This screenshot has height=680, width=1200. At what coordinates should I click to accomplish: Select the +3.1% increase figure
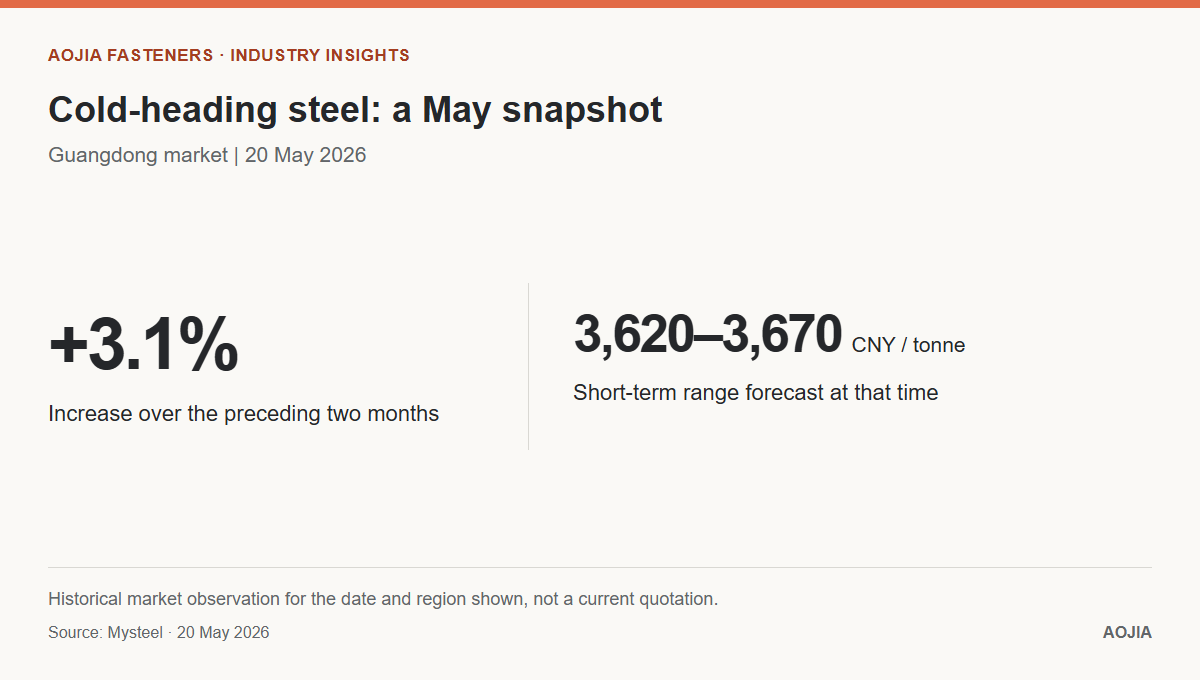[143, 345]
